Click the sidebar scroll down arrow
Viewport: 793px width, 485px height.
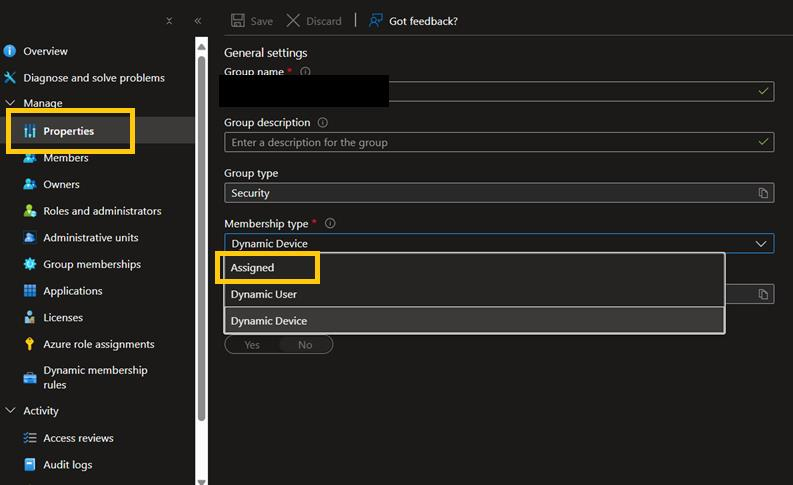[x=201, y=481]
